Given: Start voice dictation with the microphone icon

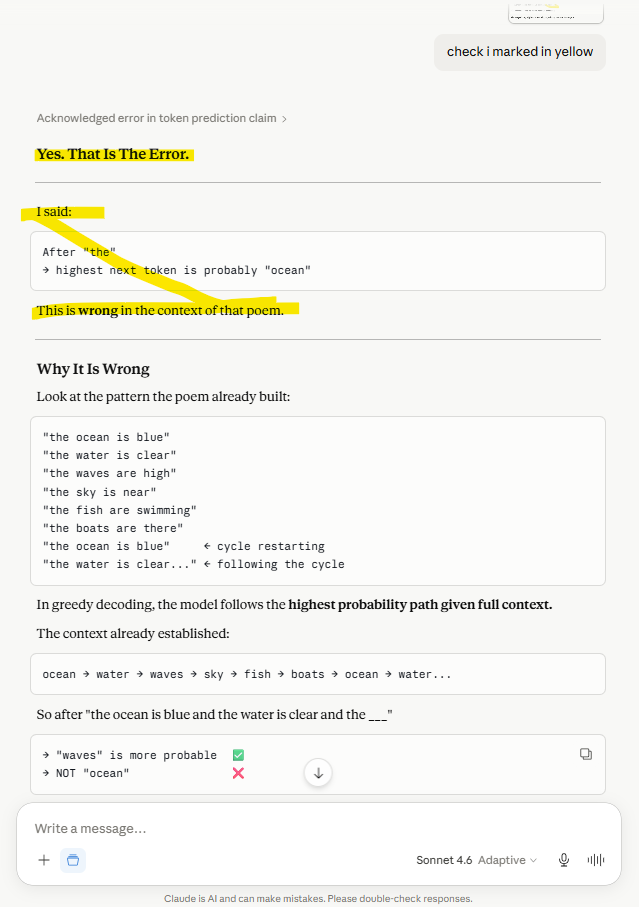Looking at the screenshot, I should pyautogui.click(x=564, y=860).
